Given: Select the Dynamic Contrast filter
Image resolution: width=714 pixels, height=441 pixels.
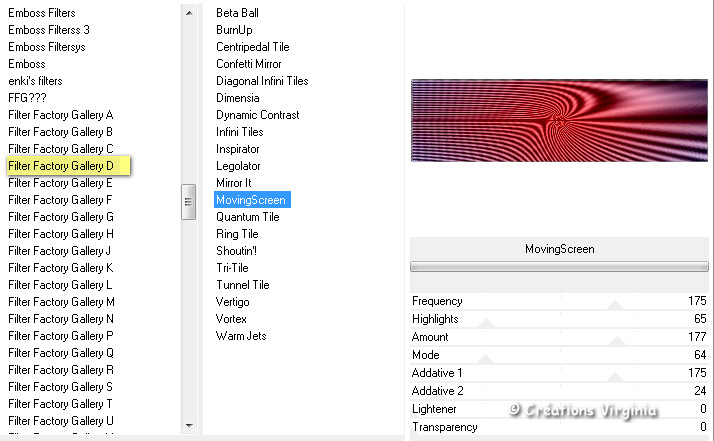Looking at the screenshot, I should pos(258,115).
